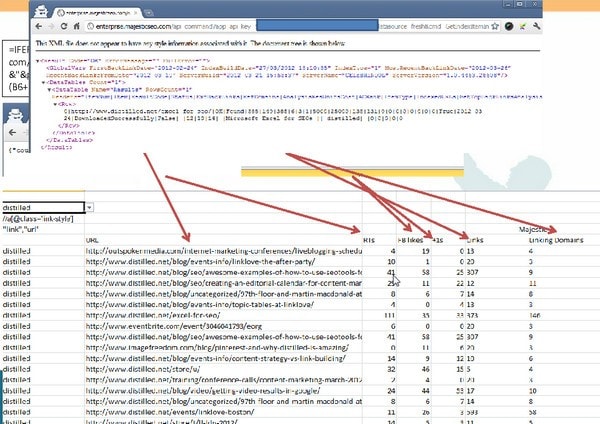Bookmark this page with the star icon
This screenshot has height=424, width=600.
click(495, 26)
